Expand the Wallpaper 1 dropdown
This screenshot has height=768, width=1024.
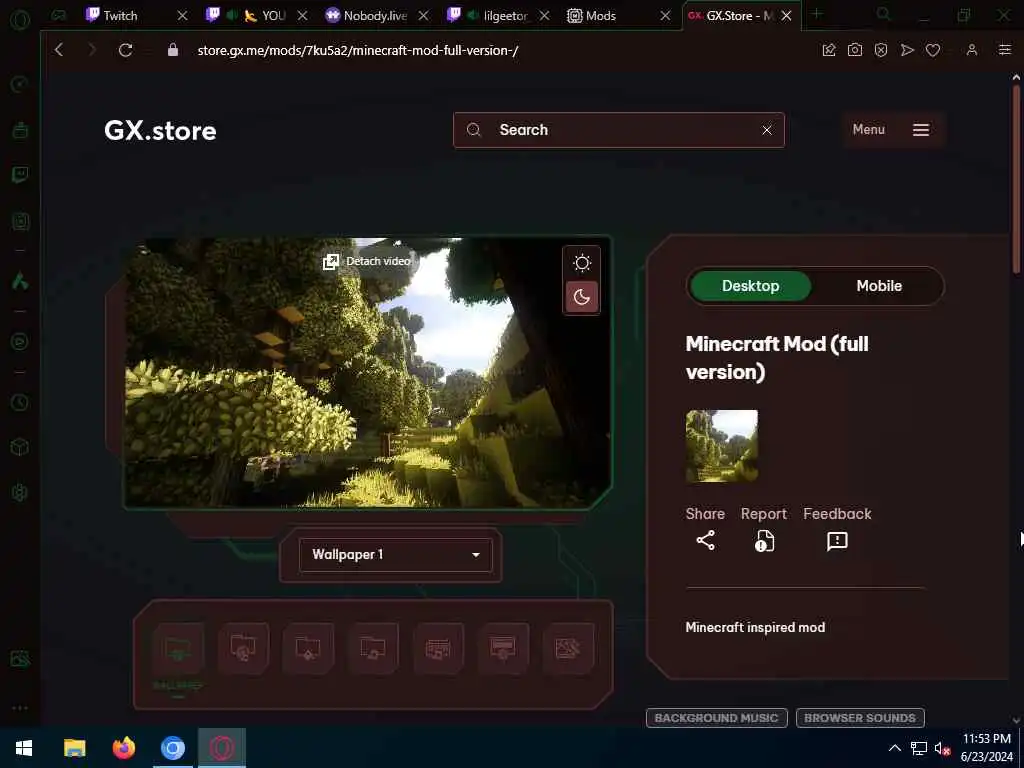pos(396,554)
